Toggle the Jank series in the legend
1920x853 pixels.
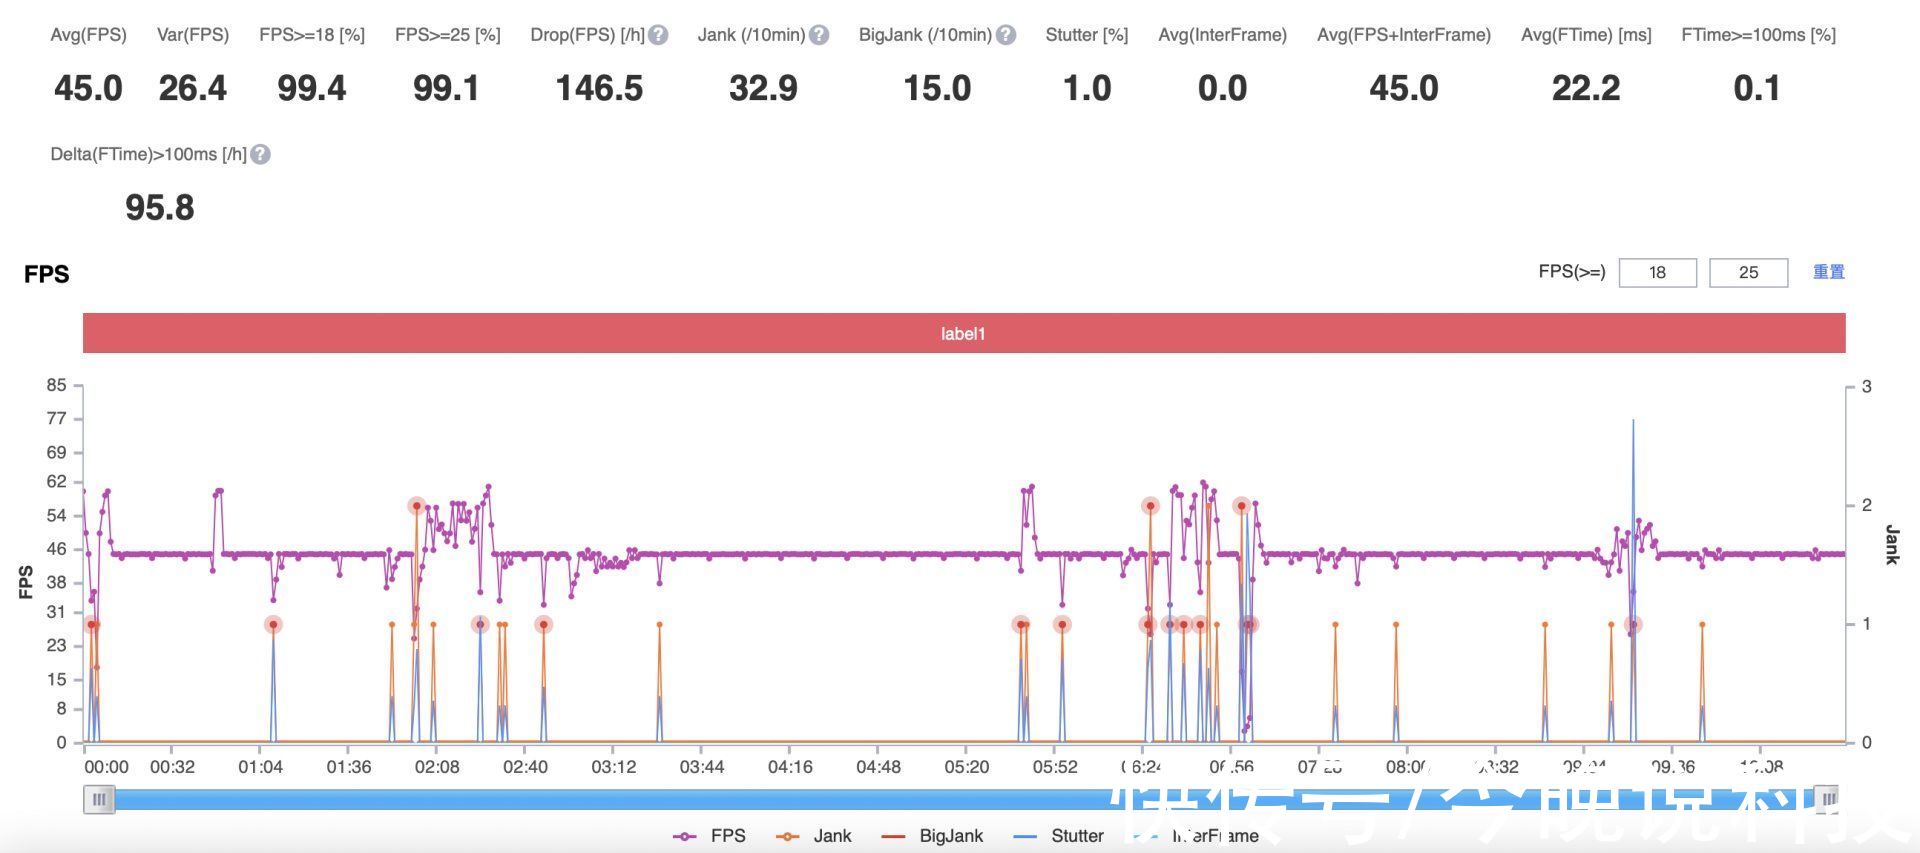(814, 836)
